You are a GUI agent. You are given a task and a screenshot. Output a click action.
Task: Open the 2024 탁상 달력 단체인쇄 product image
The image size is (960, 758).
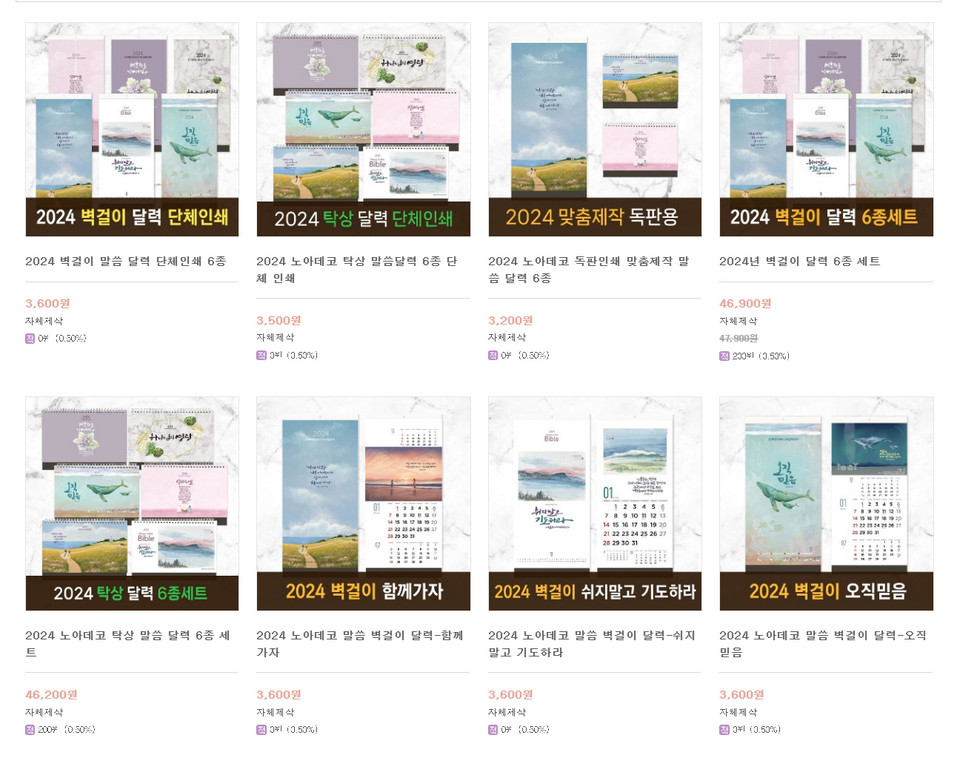[x=363, y=129]
